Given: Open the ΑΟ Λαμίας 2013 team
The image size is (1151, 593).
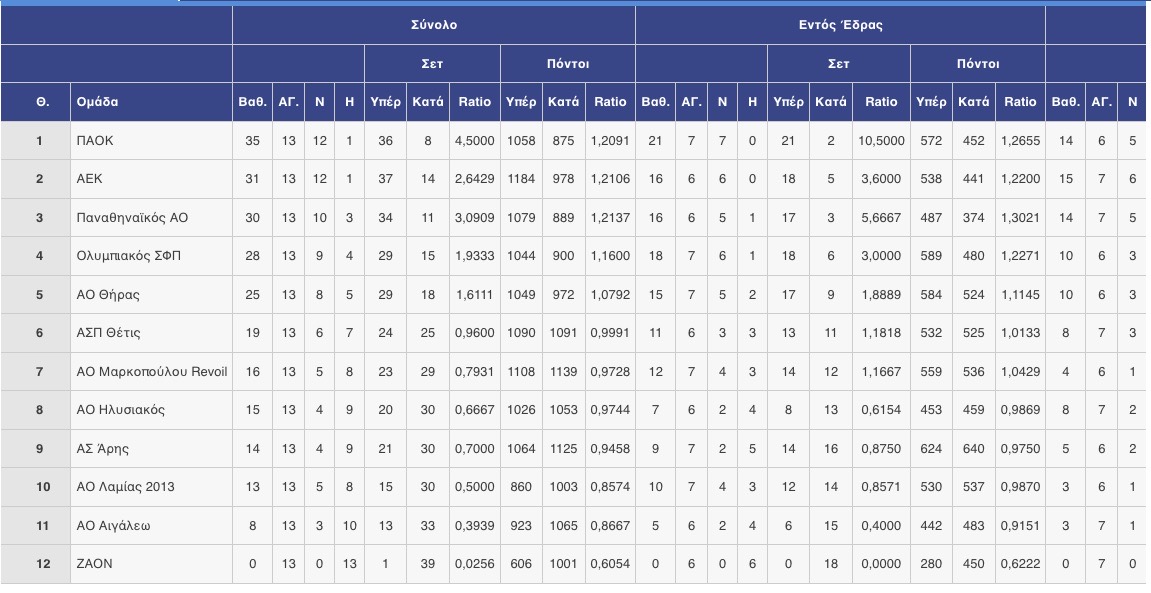Looking at the screenshot, I should [x=126, y=487].
